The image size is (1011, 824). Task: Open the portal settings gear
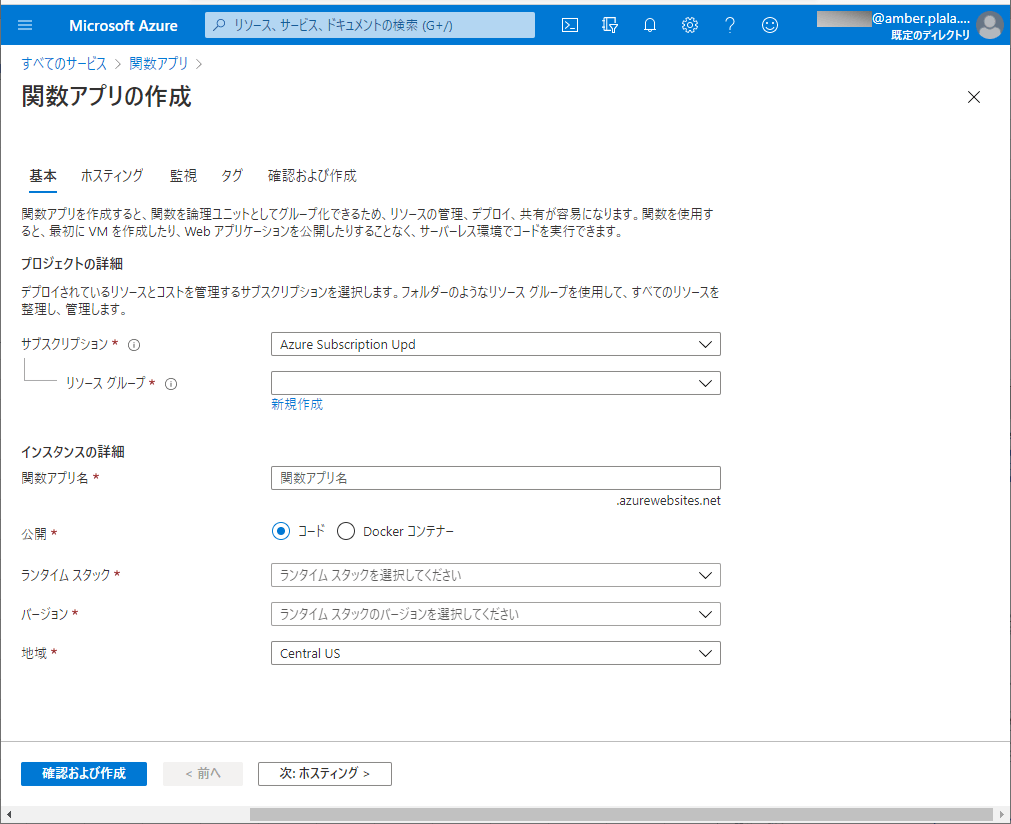click(690, 25)
